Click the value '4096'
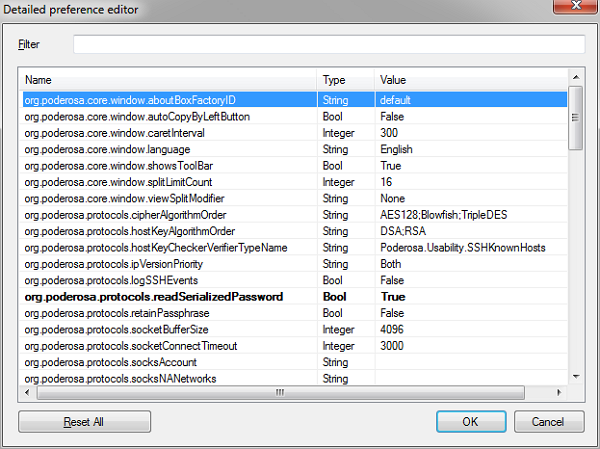The width and height of the screenshot is (600, 449). pos(392,330)
